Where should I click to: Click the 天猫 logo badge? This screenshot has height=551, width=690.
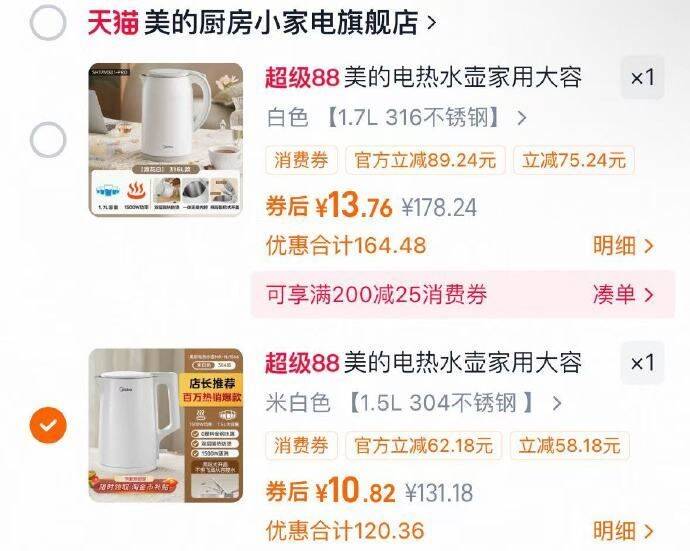[x=113, y=22]
